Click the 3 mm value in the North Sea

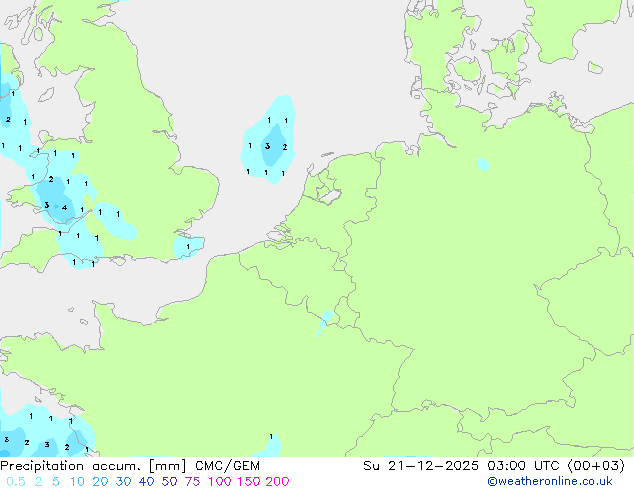pos(267,146)
